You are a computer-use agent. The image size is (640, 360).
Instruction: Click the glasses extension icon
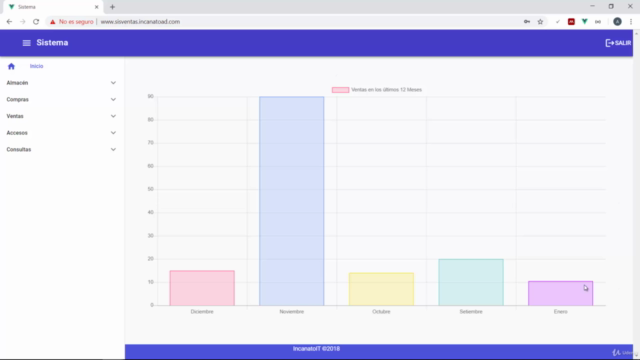click(x=598, y=22)
